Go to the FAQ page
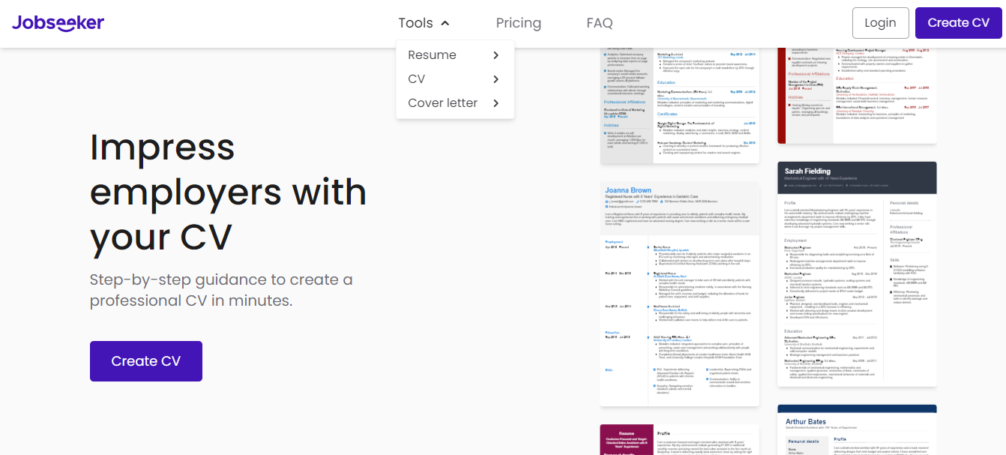1006x455 pixels. [599, 23]
